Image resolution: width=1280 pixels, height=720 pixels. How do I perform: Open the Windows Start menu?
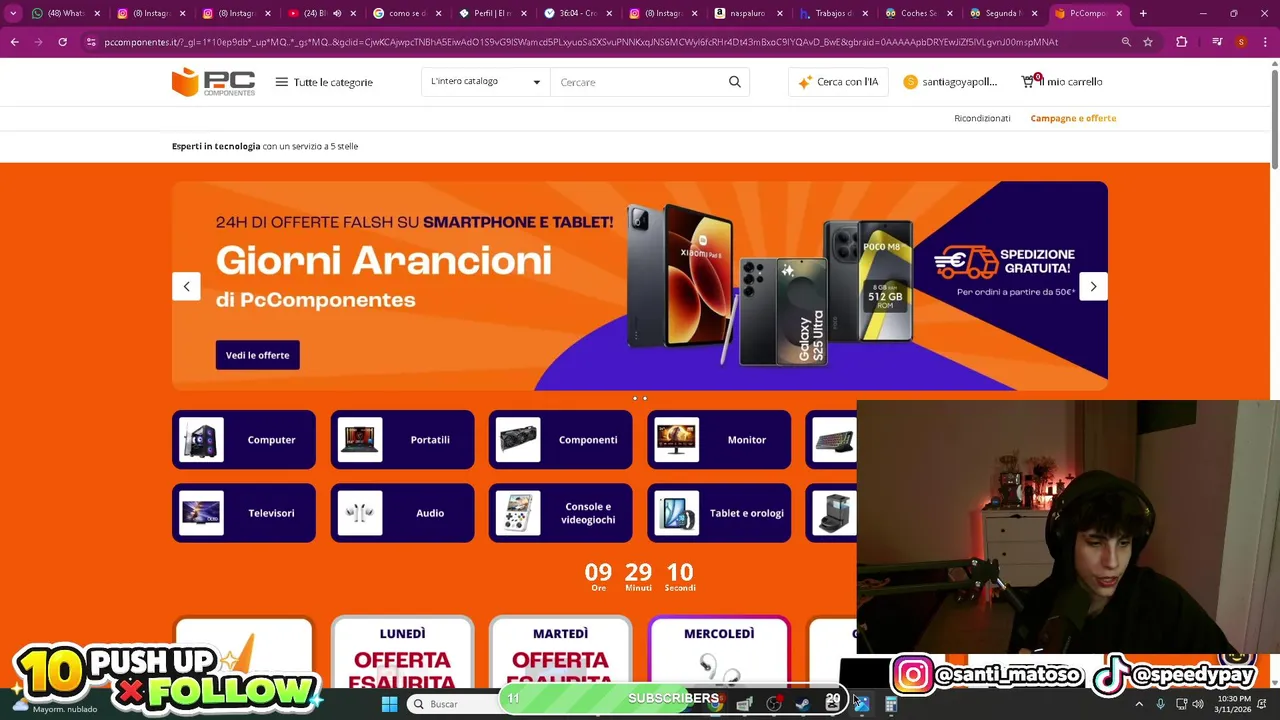click(x=389, y=704)
